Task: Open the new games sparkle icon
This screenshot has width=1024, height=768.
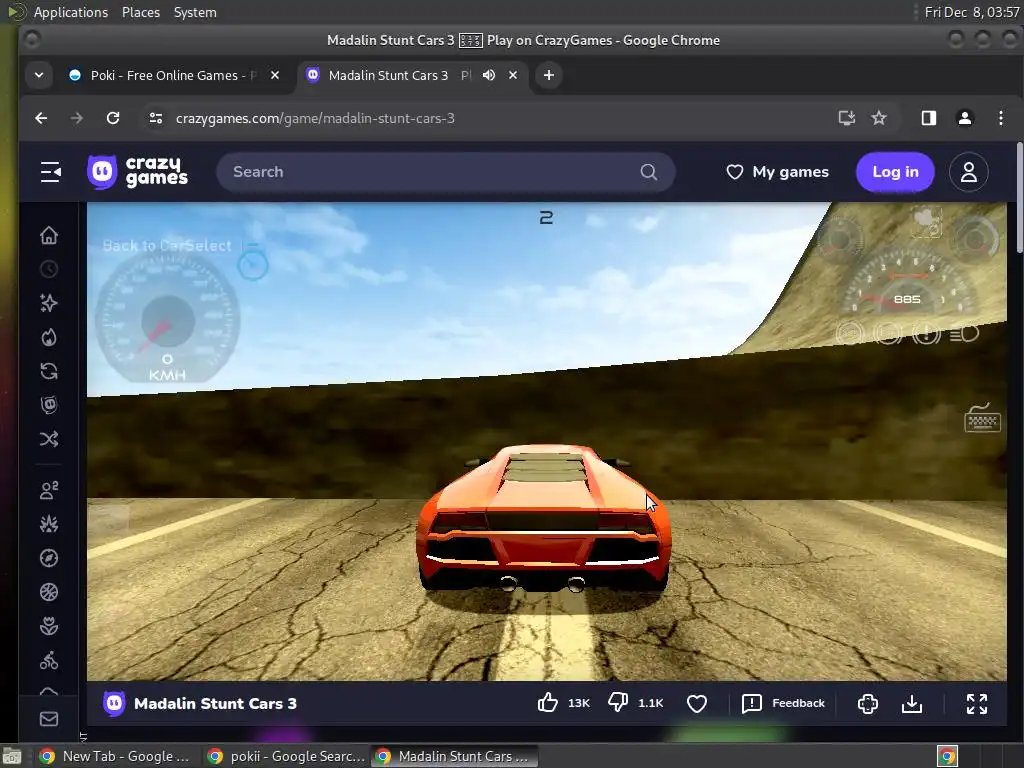Action: [49, 303]
